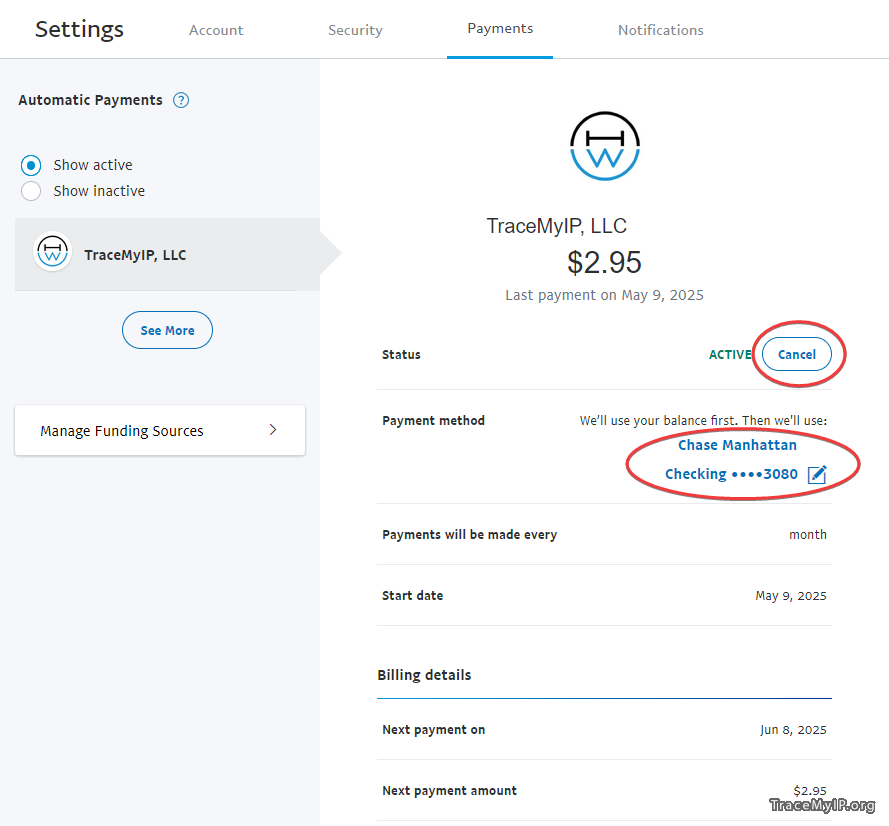889x826 pixels.
Task: Click the Jun 8, 2025 next payment date
Action: click(x=793, y=730)
